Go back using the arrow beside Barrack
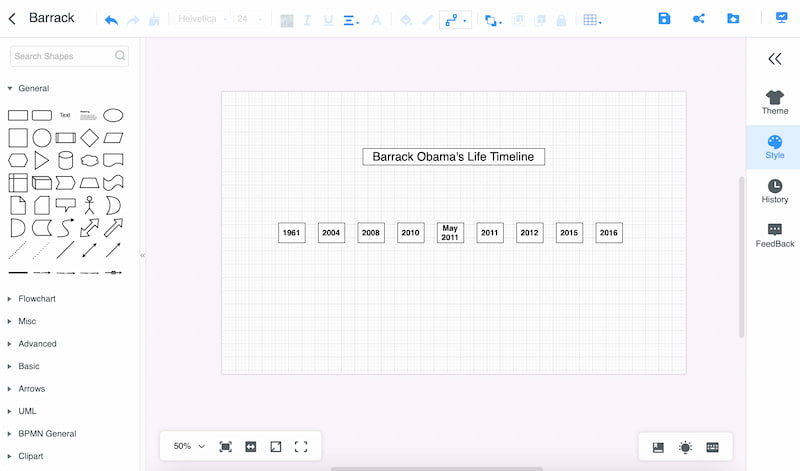Viewport: 800px width, 471px height. (12, 18)
